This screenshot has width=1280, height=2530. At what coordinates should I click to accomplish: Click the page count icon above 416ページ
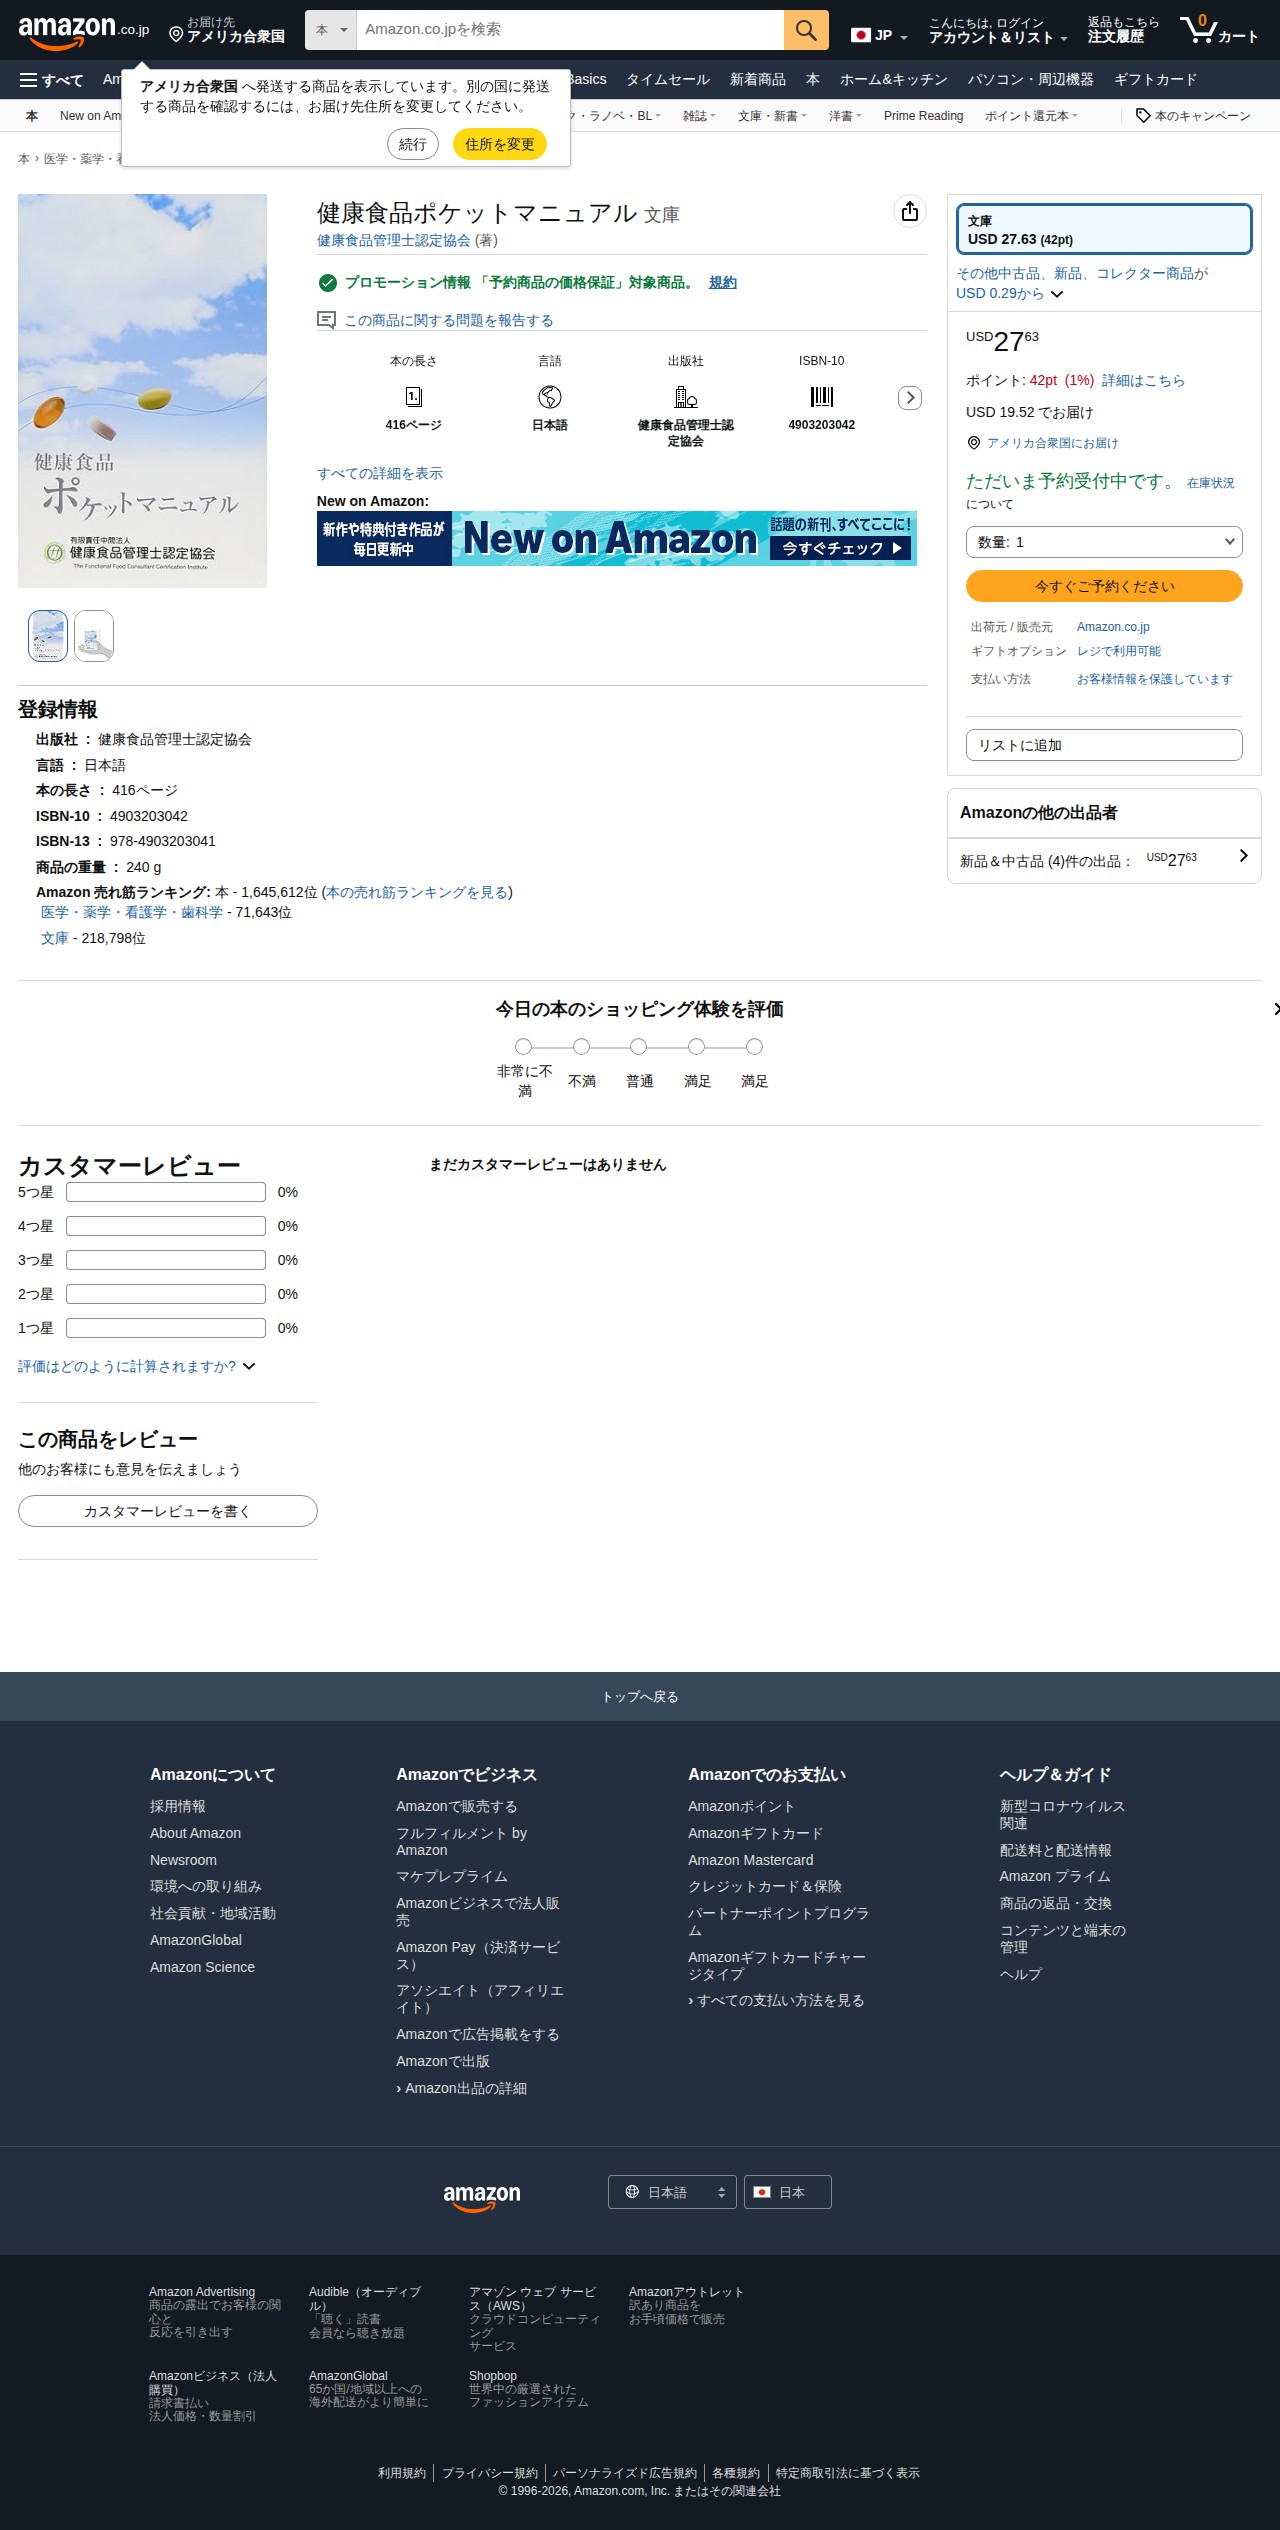414,397
